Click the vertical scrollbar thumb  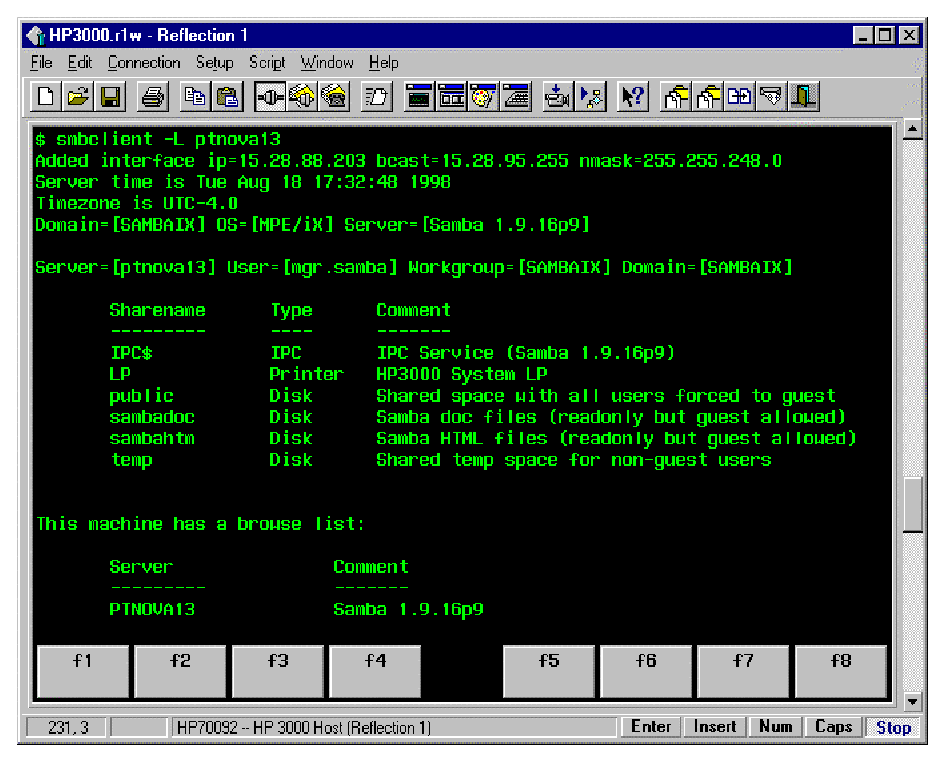coord(912,505)
